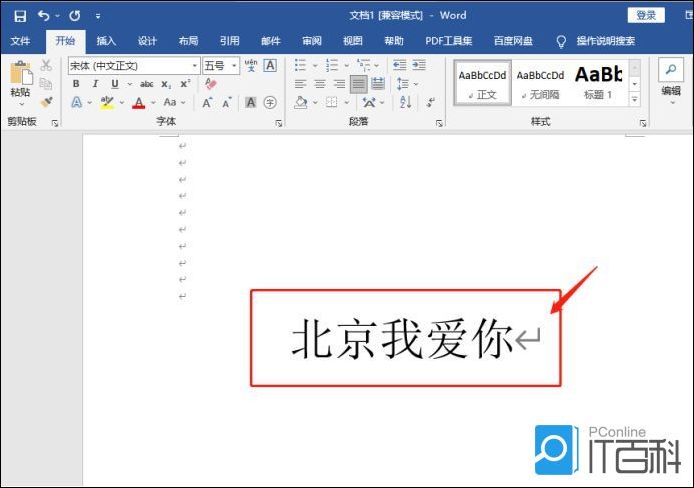Click the Decrease Indent icon
This screenshot has height=488, width=694.
click(400, 65)
